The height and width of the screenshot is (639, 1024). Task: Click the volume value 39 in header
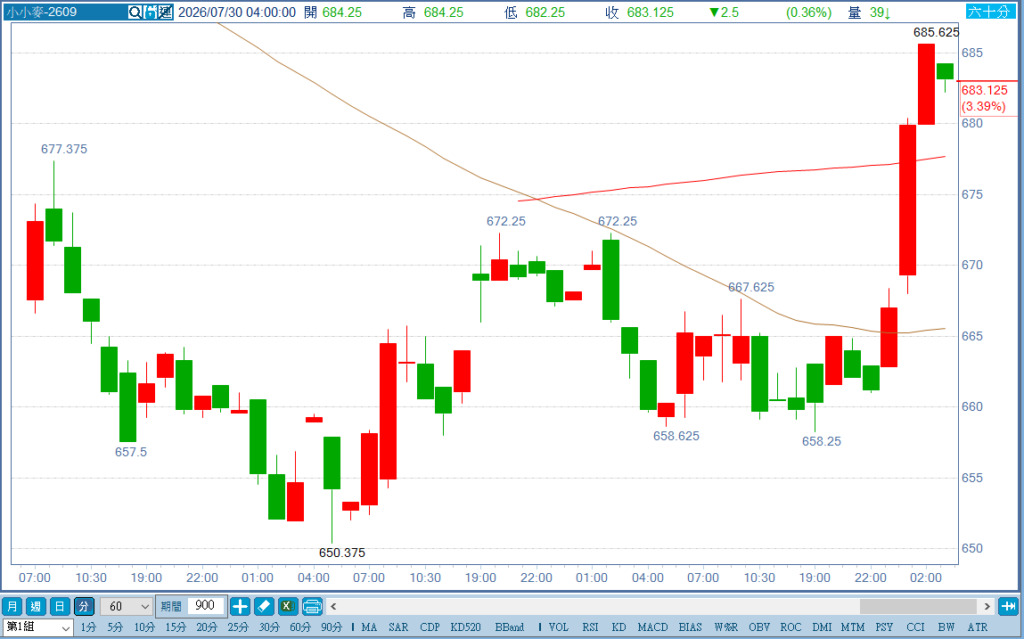[x=880, y=12]
